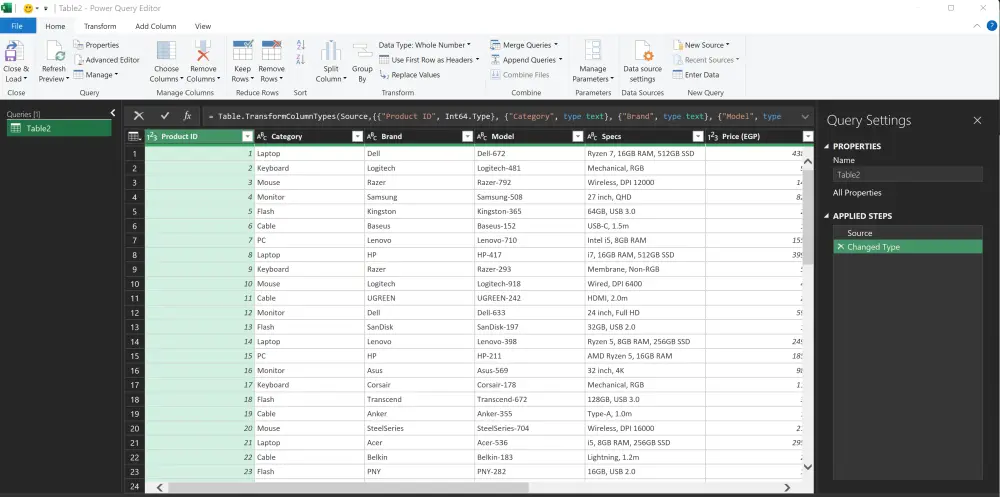Click the Remove Columns icon
The height and width of the screenshot is (497, 1000).
tap(203, 51)
